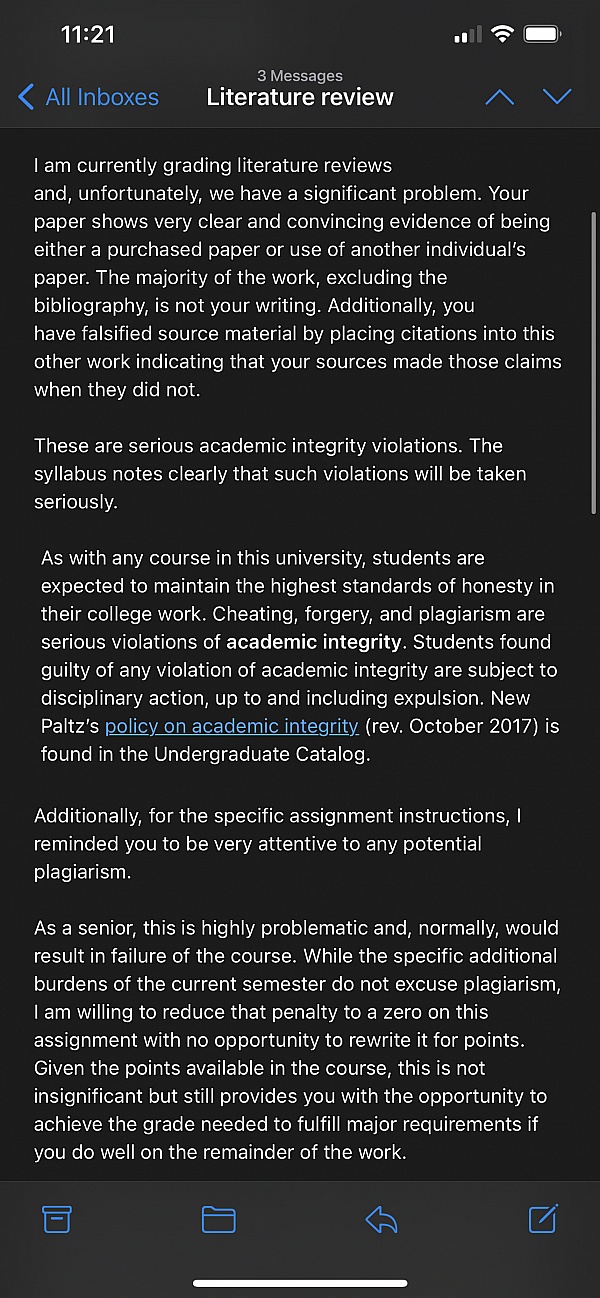This screenshot has width=600, height=1298.
Task: Tap the Archive icon in bottom toolbar
Action: [56, 1219]
